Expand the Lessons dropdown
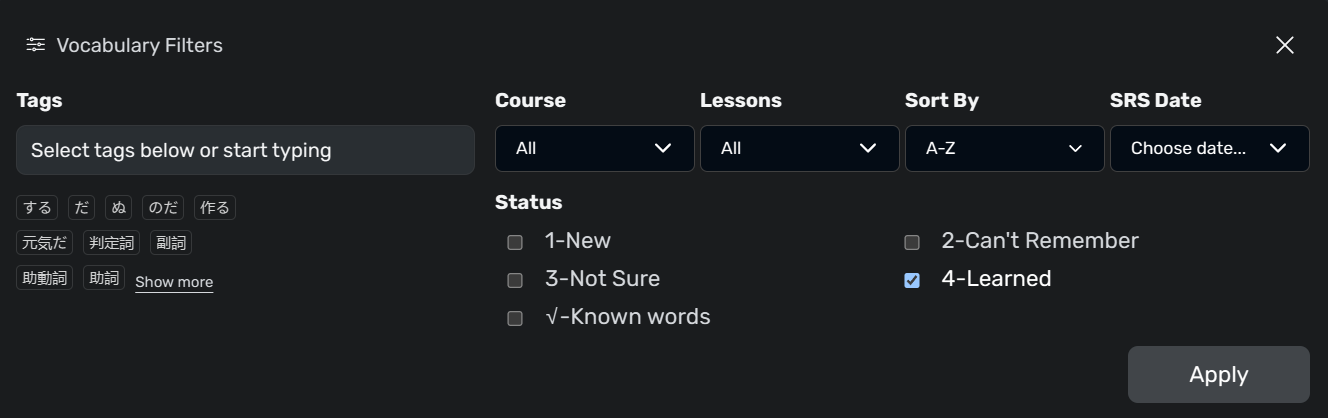Image resolution: width=1328 pixels, height=418 pixels. click(800, 148)
